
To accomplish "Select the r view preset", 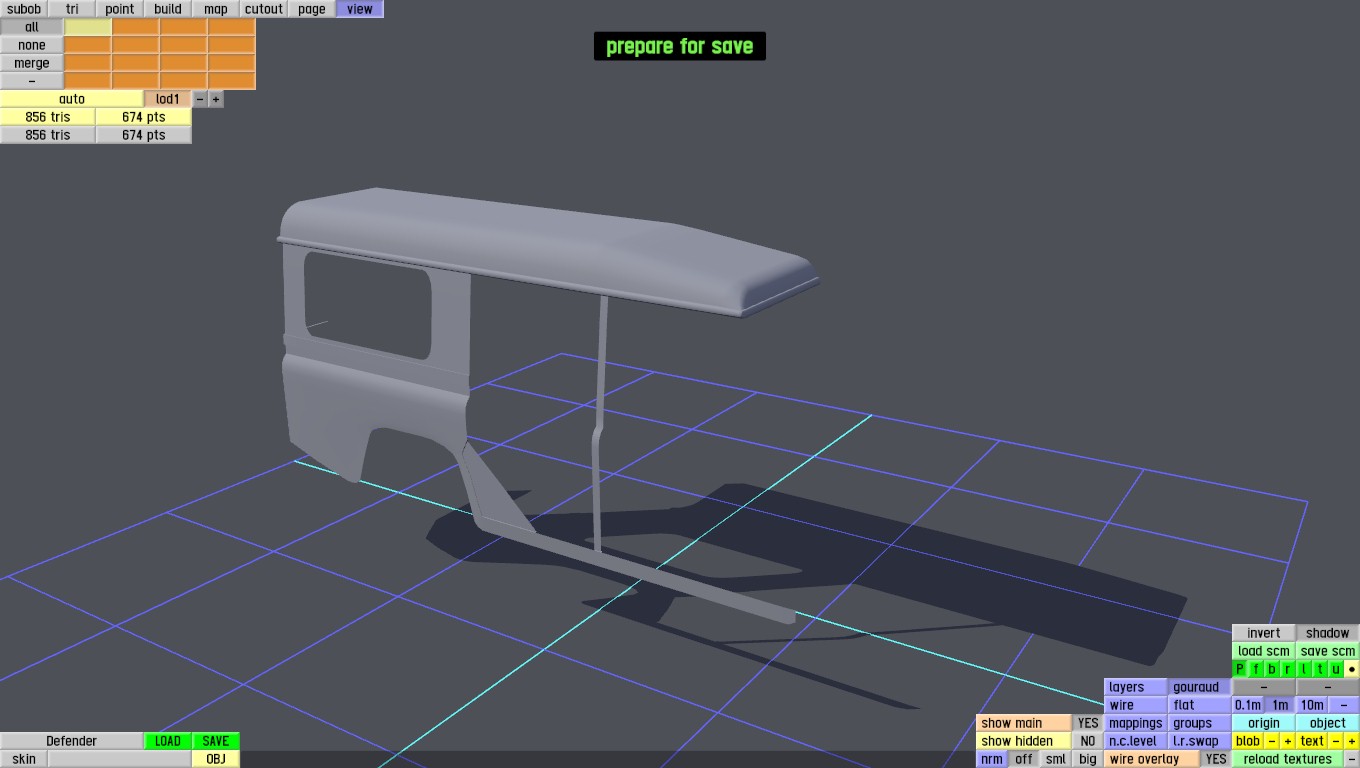I will coord(1288,669).
